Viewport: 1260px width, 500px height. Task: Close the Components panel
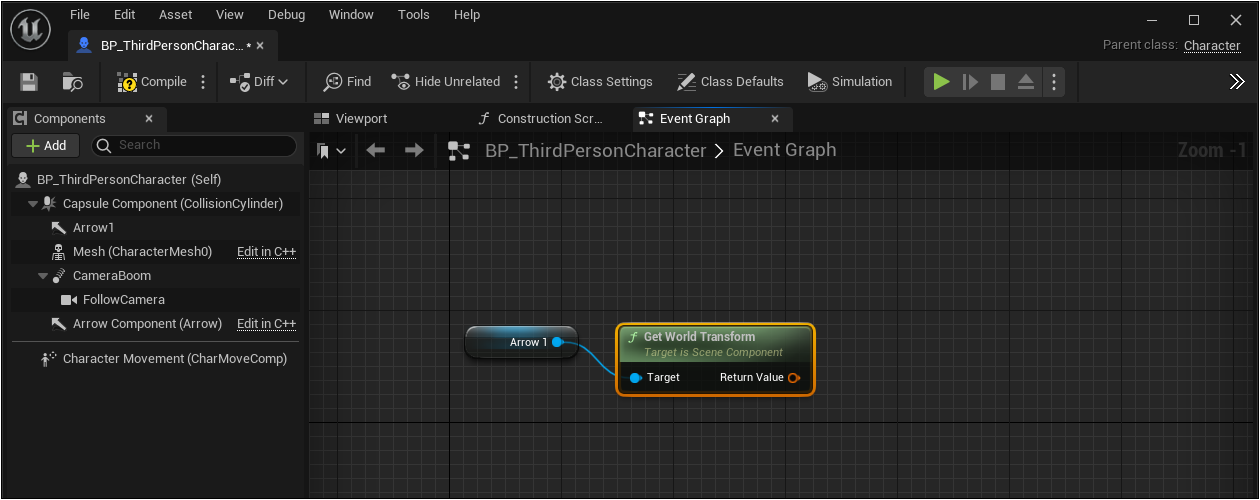click(x=149, y=118)
